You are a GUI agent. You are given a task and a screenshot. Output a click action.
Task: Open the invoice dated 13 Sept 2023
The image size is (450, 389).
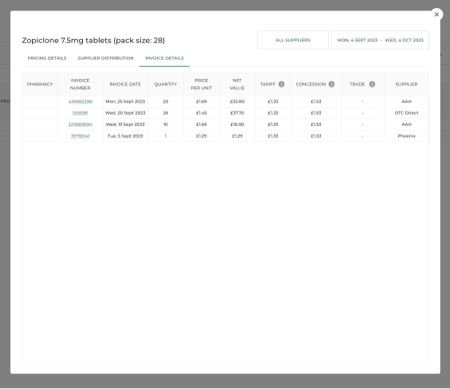point(80,124)
